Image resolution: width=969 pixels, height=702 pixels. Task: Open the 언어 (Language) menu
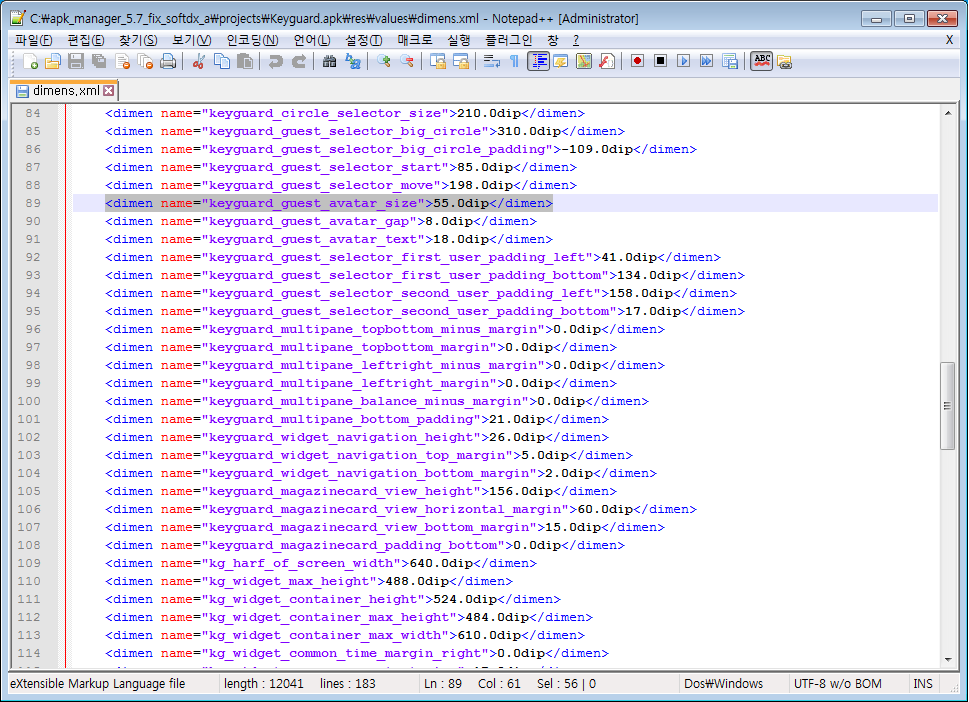312,40
